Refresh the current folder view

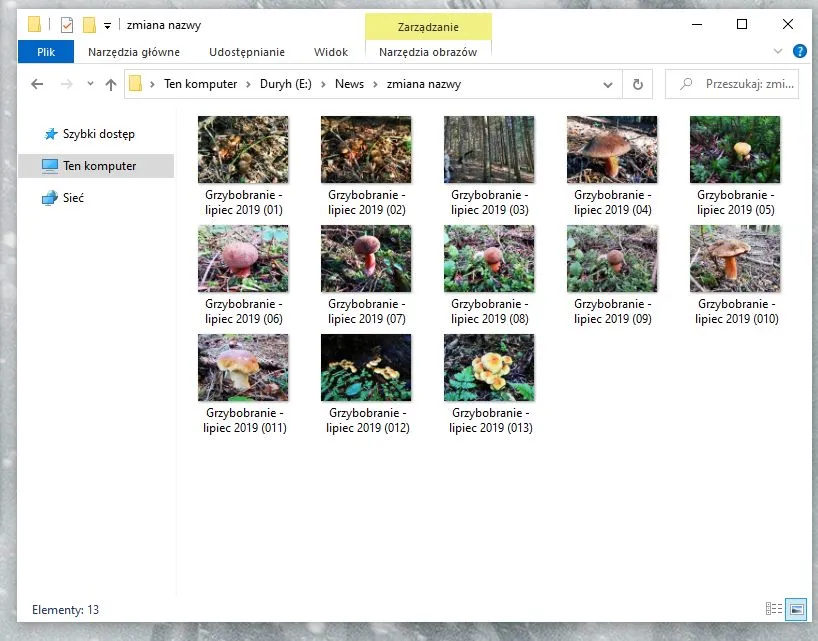[639, 84]
